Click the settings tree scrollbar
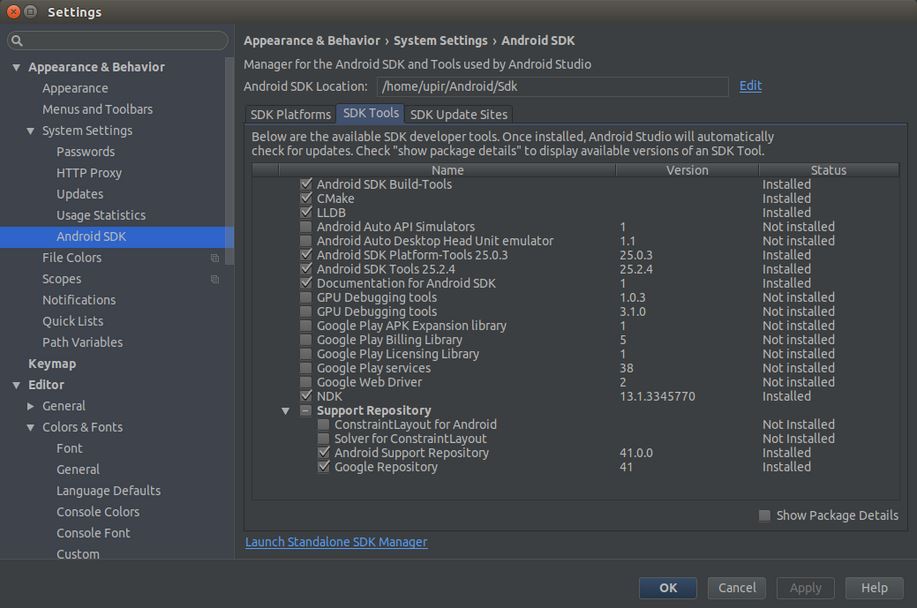This screenshot has height=608, width=917. tap(229, 161)
